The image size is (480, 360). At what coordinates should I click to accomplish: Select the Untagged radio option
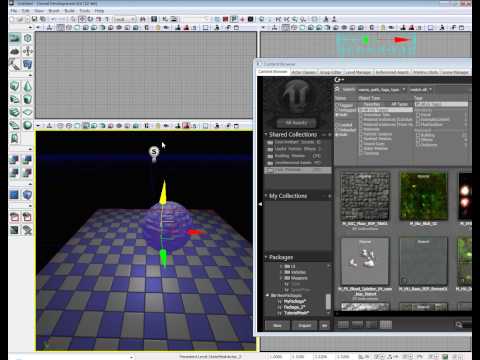[337, 110]
